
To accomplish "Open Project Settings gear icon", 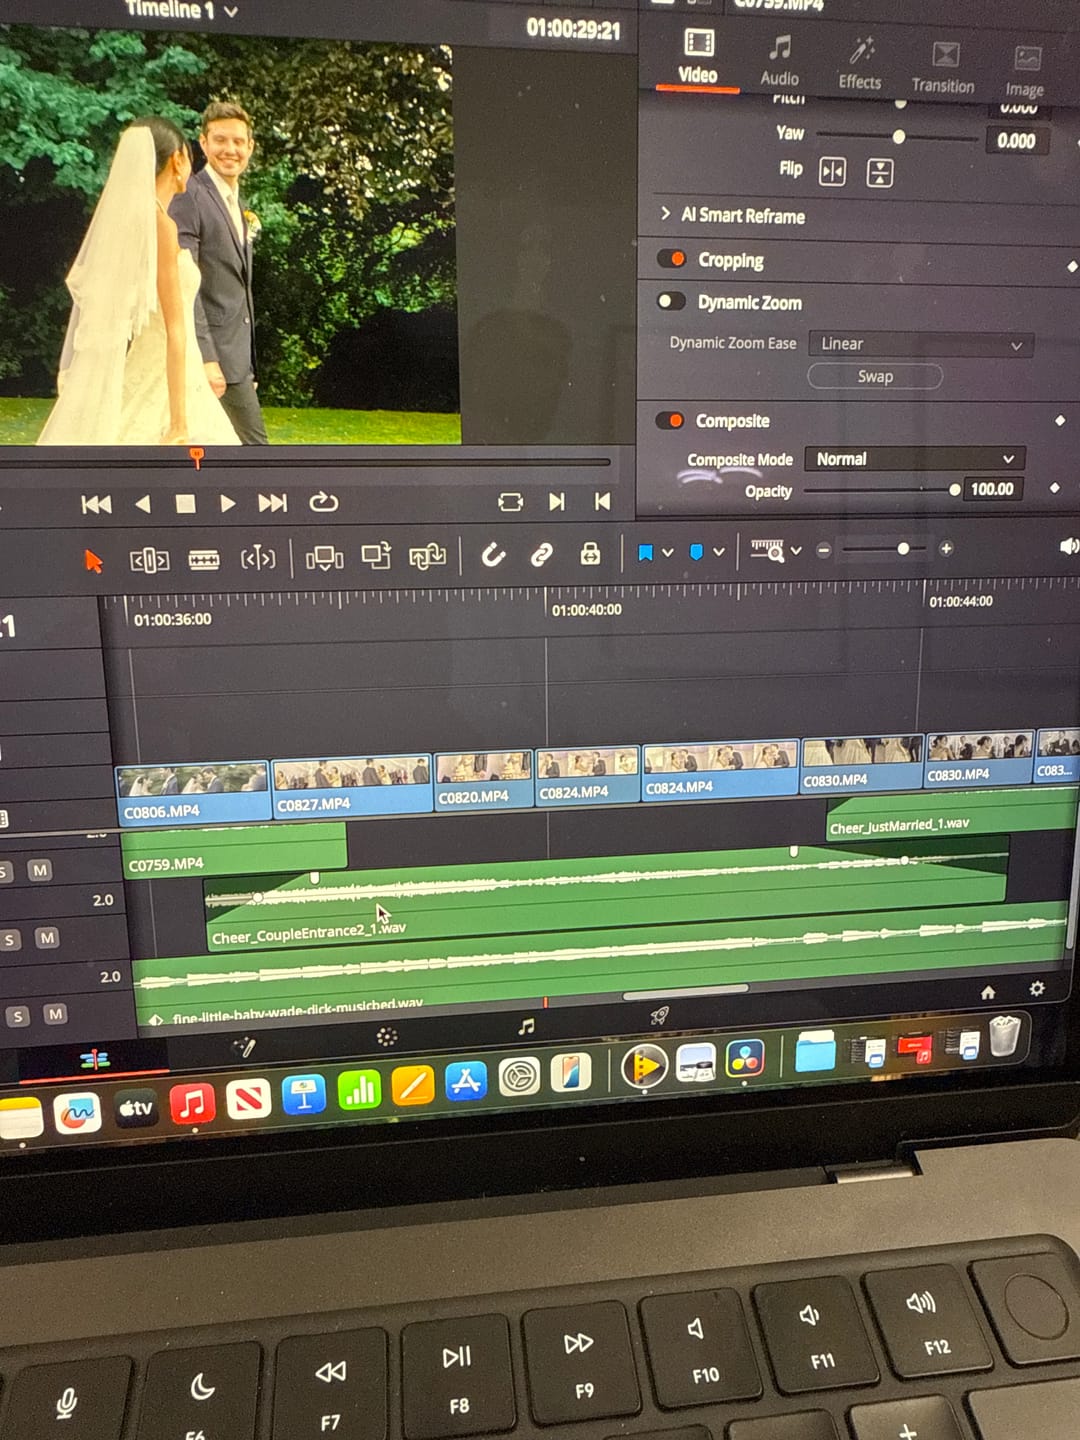I will click(1037, 989).
